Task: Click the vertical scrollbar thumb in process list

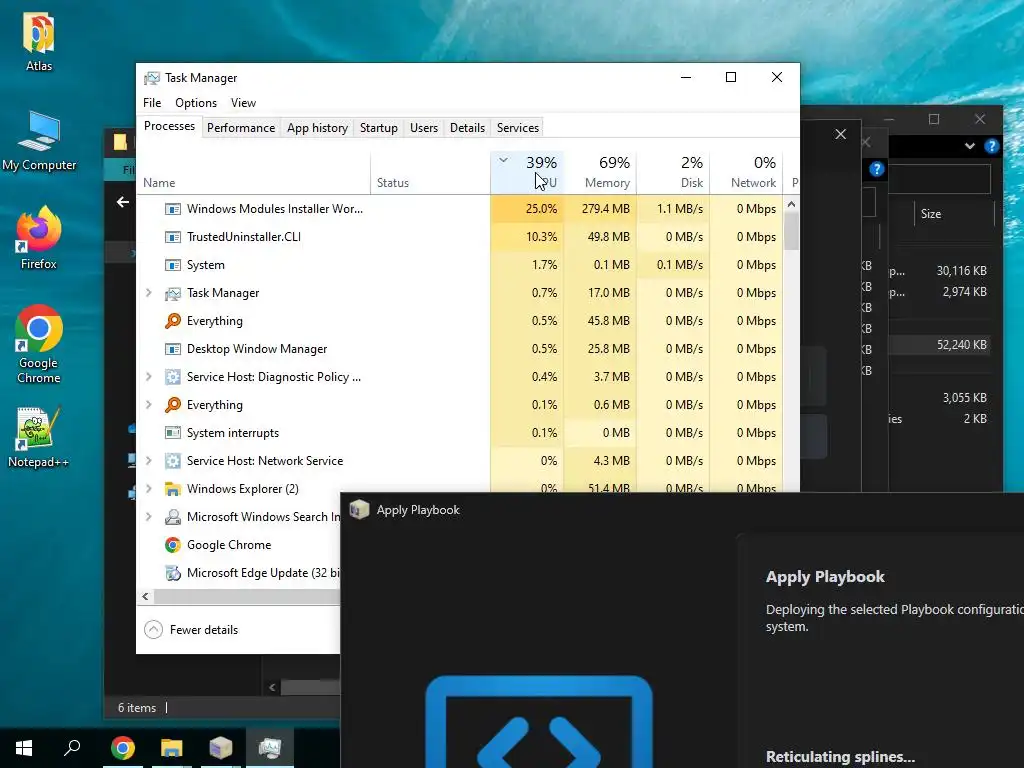Action: pyautogui.click(x=792, y=231)
